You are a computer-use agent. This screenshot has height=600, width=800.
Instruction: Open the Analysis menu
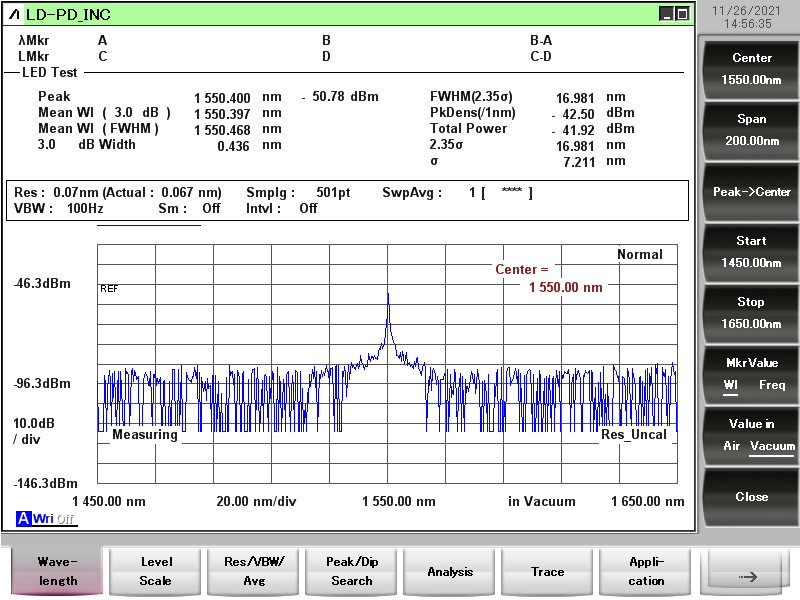(x=450, y=572)
